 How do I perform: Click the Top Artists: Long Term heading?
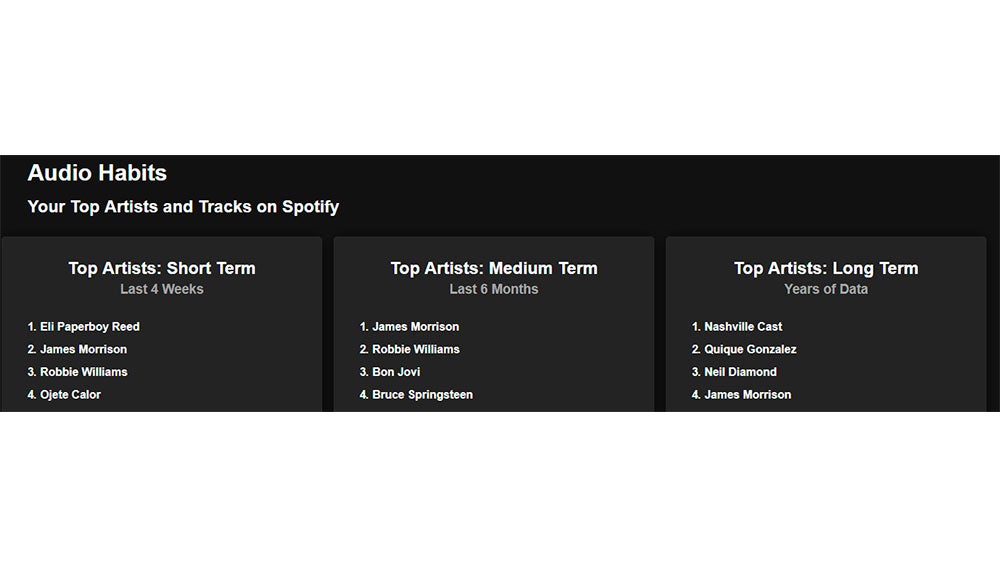(826, 268)
